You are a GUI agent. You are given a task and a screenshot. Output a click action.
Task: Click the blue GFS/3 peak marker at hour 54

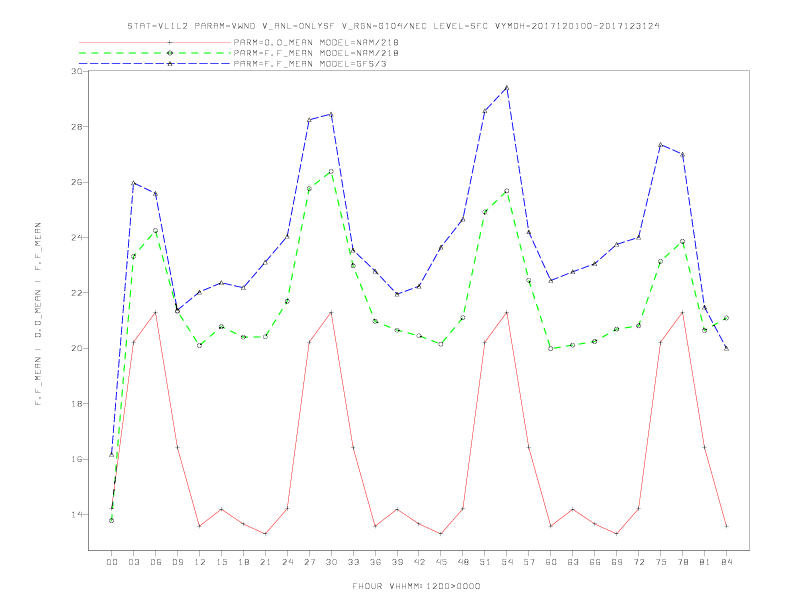(x=507, y=87)
